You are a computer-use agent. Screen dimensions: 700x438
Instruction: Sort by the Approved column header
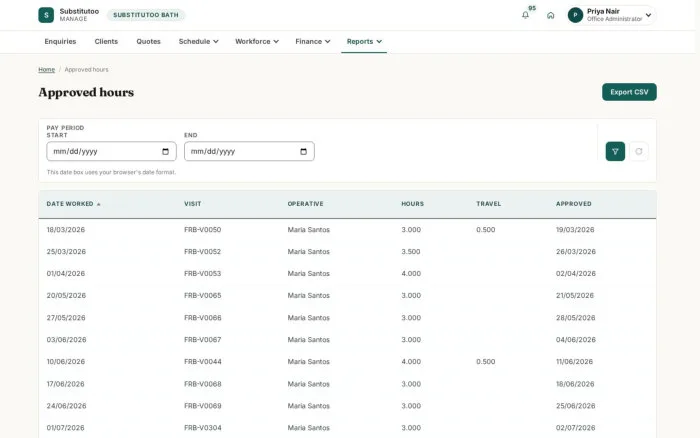click(574, 204)
